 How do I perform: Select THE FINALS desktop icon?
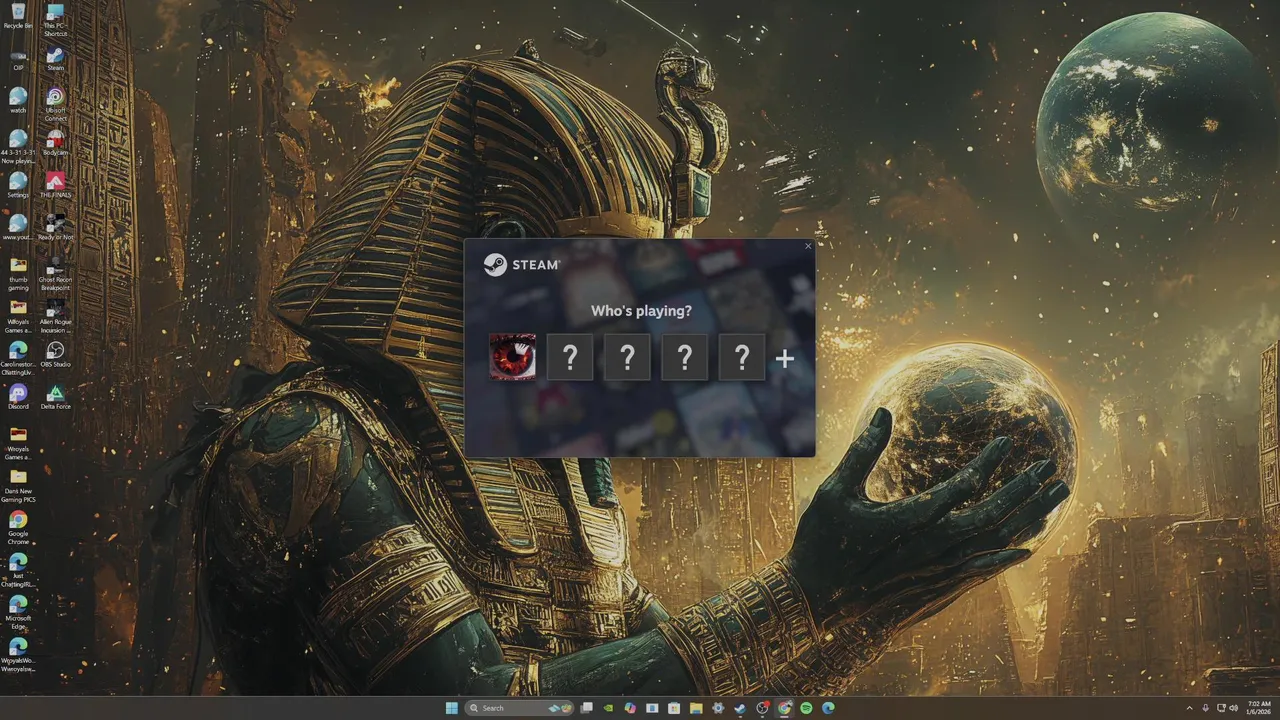[55, 184]
